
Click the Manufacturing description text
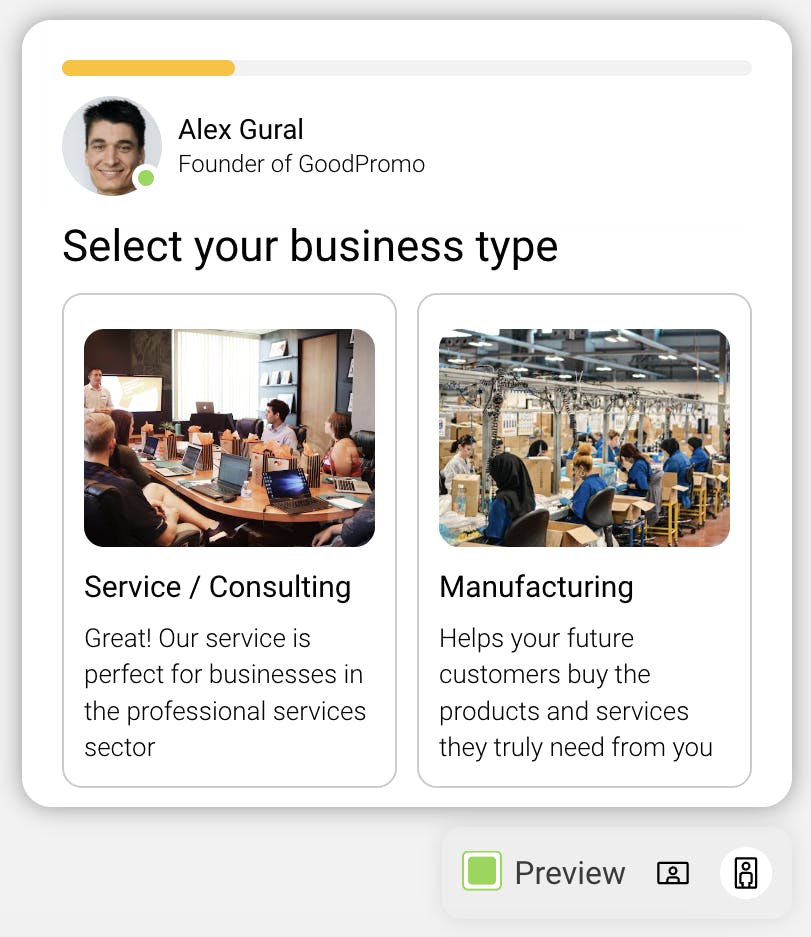(x=575, y=692)
